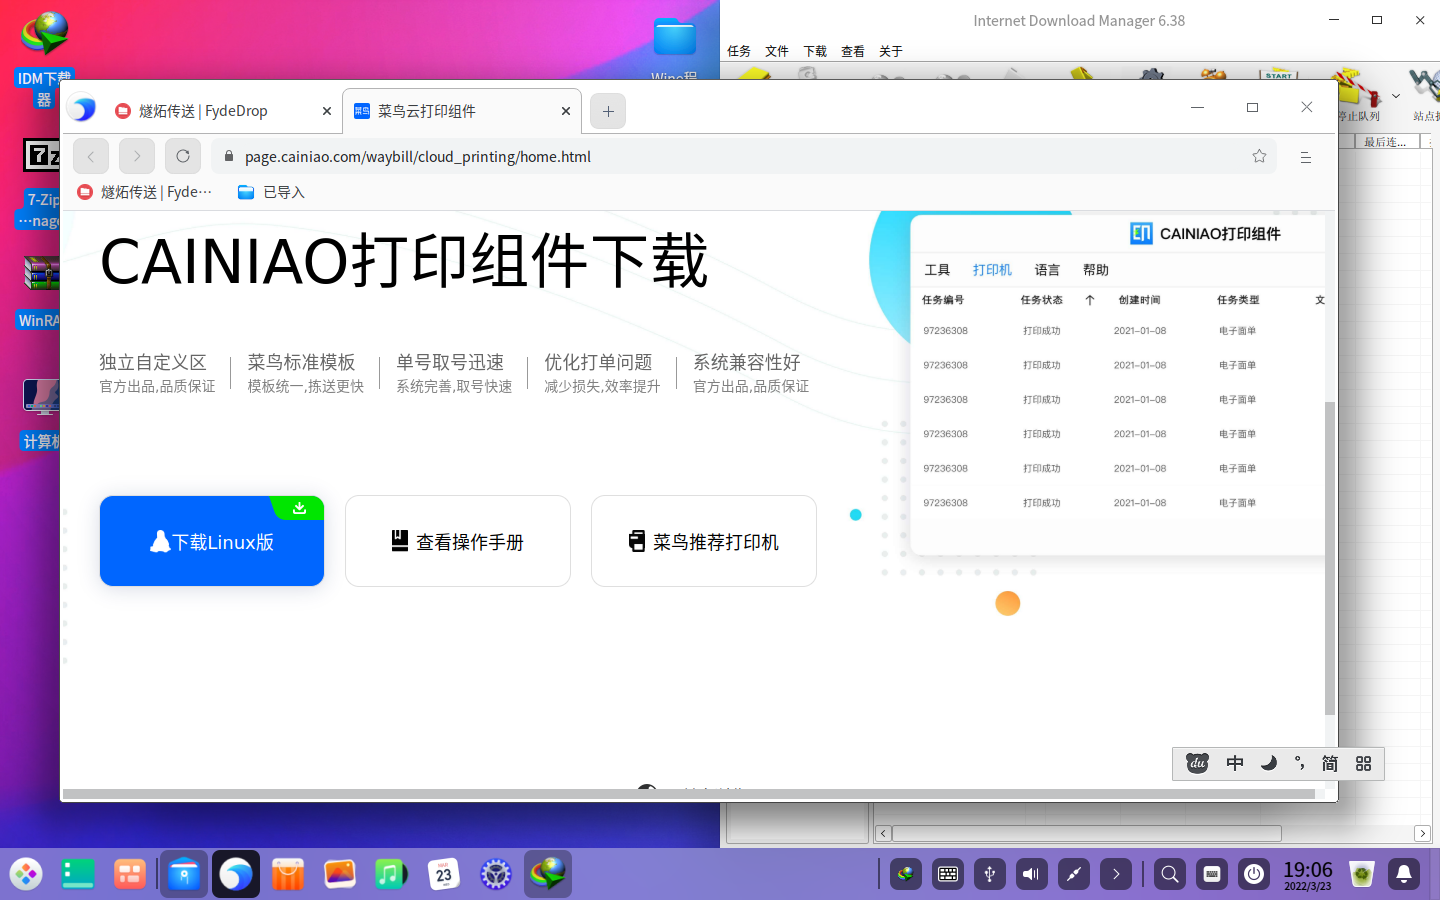Screen dimensions: 1440x900
Task: Open a new browser tab
Action: coord(608,111)
